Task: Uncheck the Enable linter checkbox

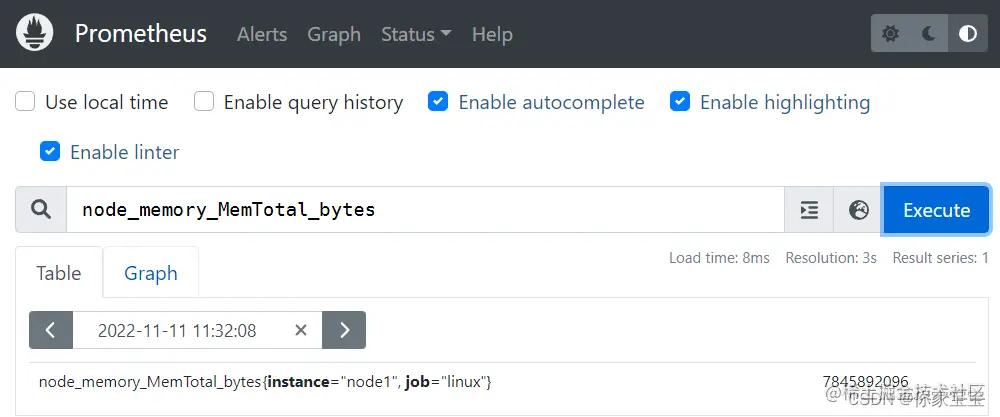Action: [x=50, y=152]
